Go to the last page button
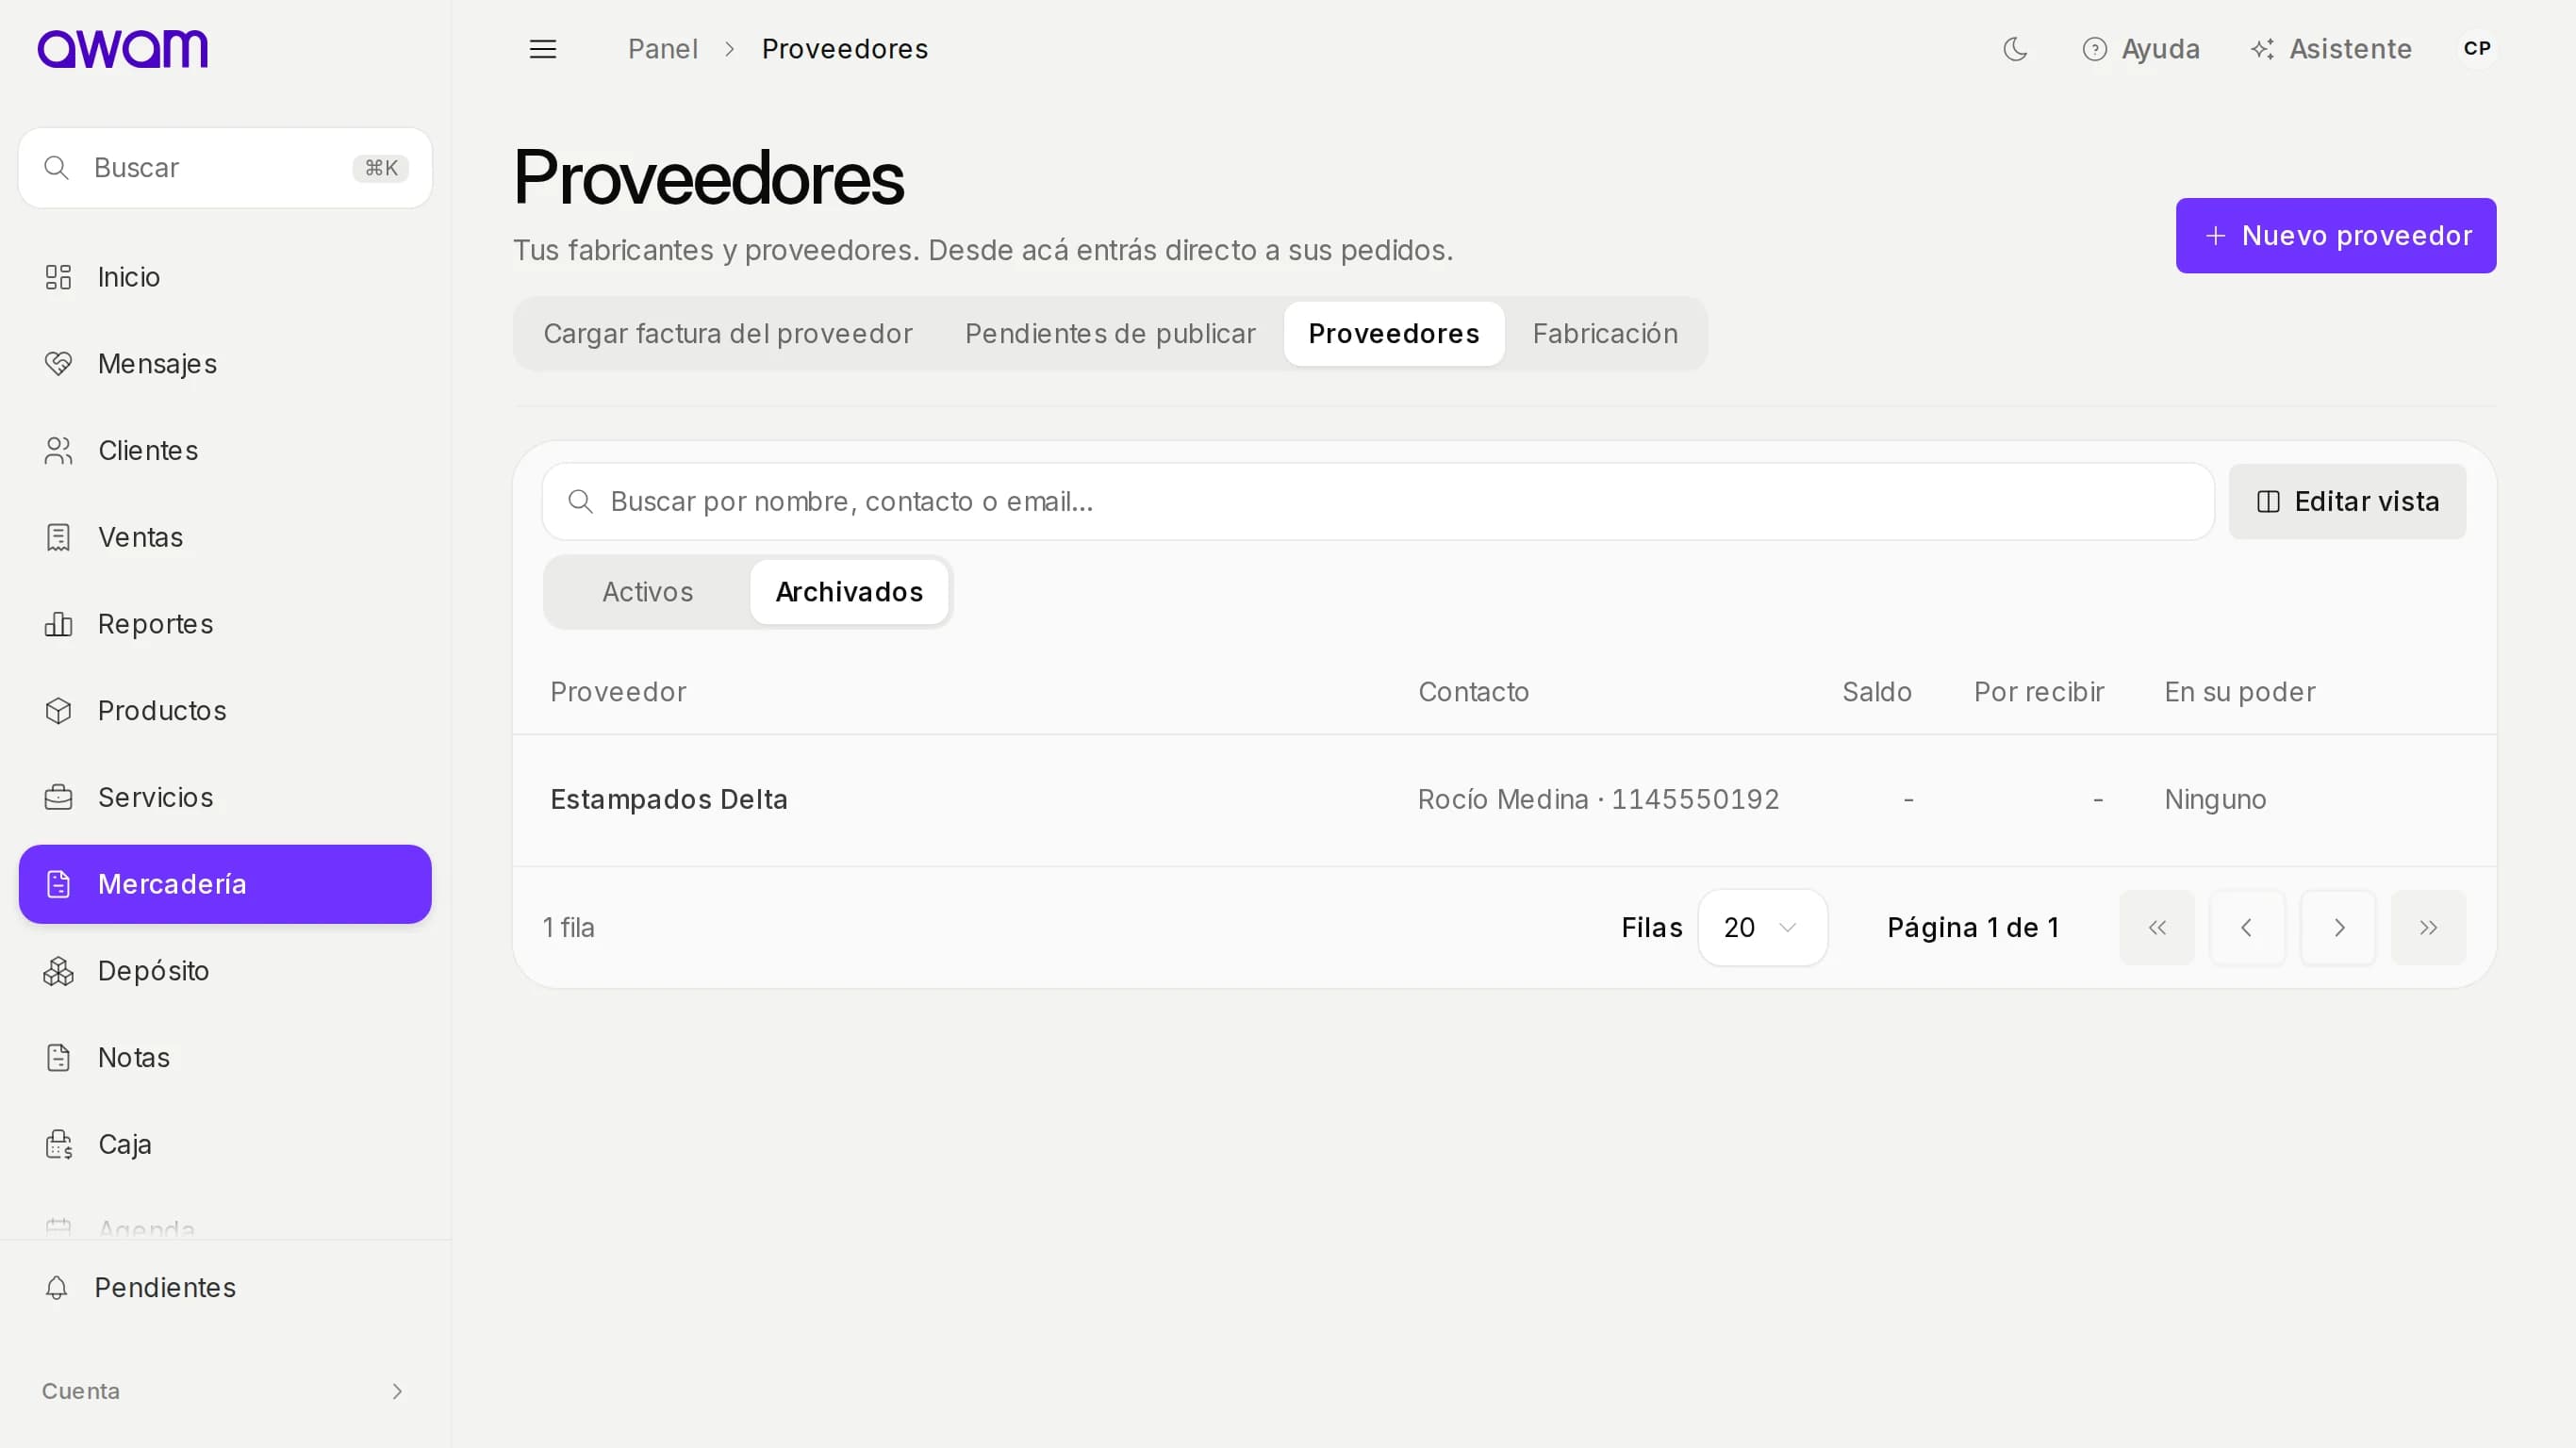 point(2428,928)
